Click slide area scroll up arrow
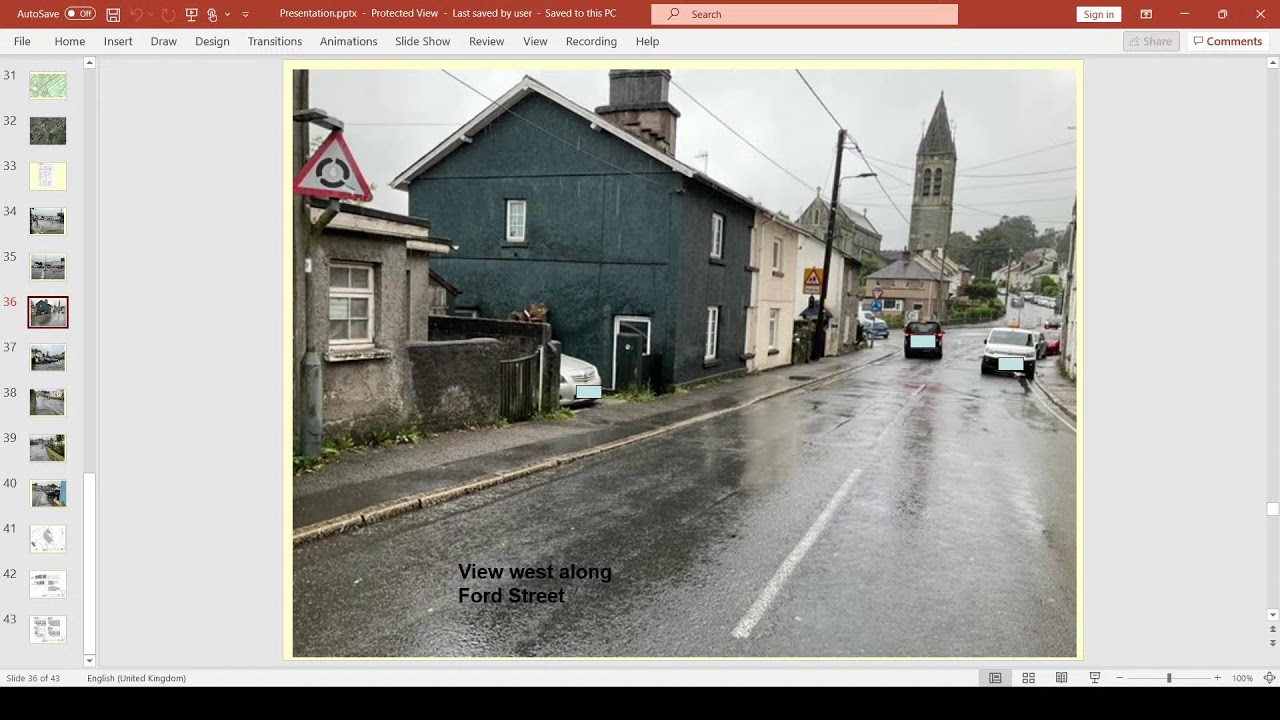1280x720 pixels. tap(1273, 63)
